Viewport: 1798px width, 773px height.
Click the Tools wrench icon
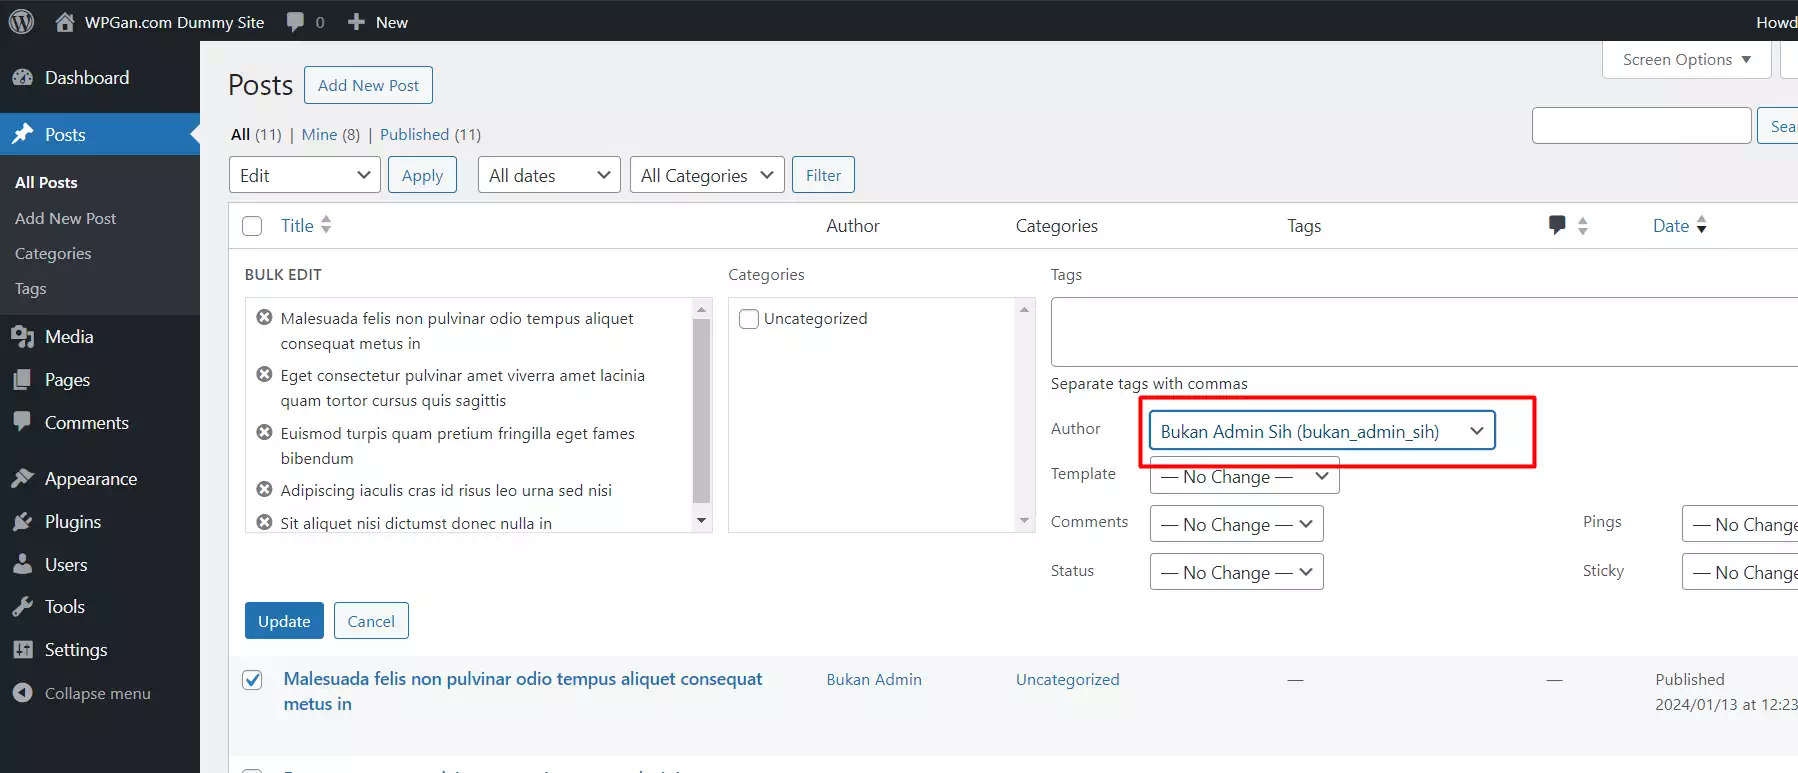[22, 607]
